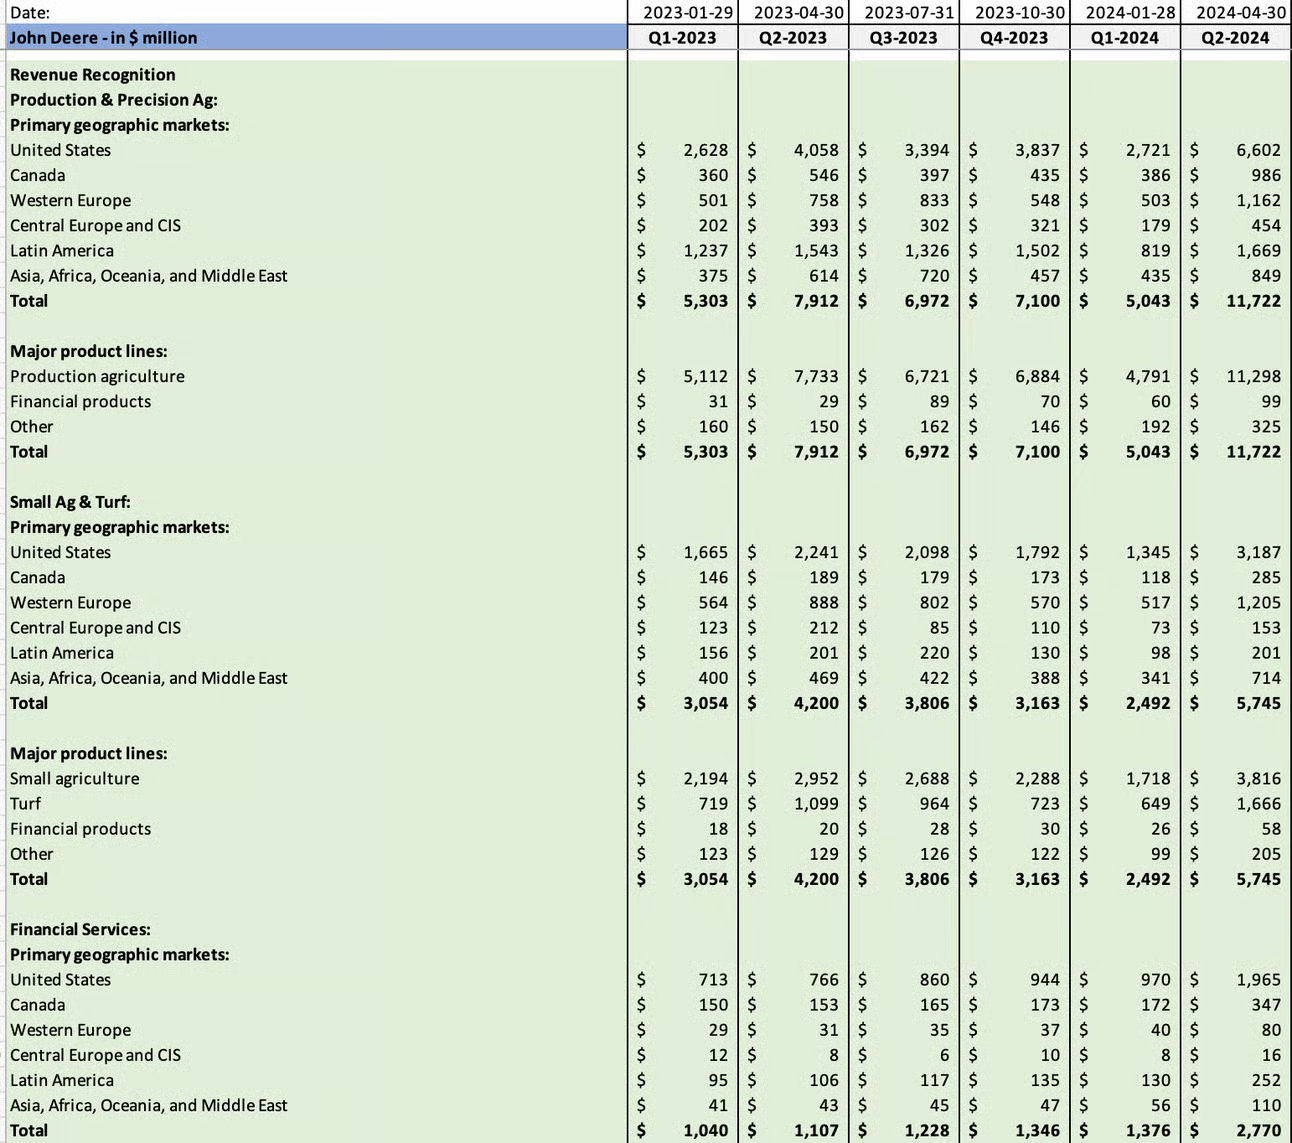Select Small agriculture Q2-2024 value 3,816
The image size is (1292, 1143).
click(1258, 778)
